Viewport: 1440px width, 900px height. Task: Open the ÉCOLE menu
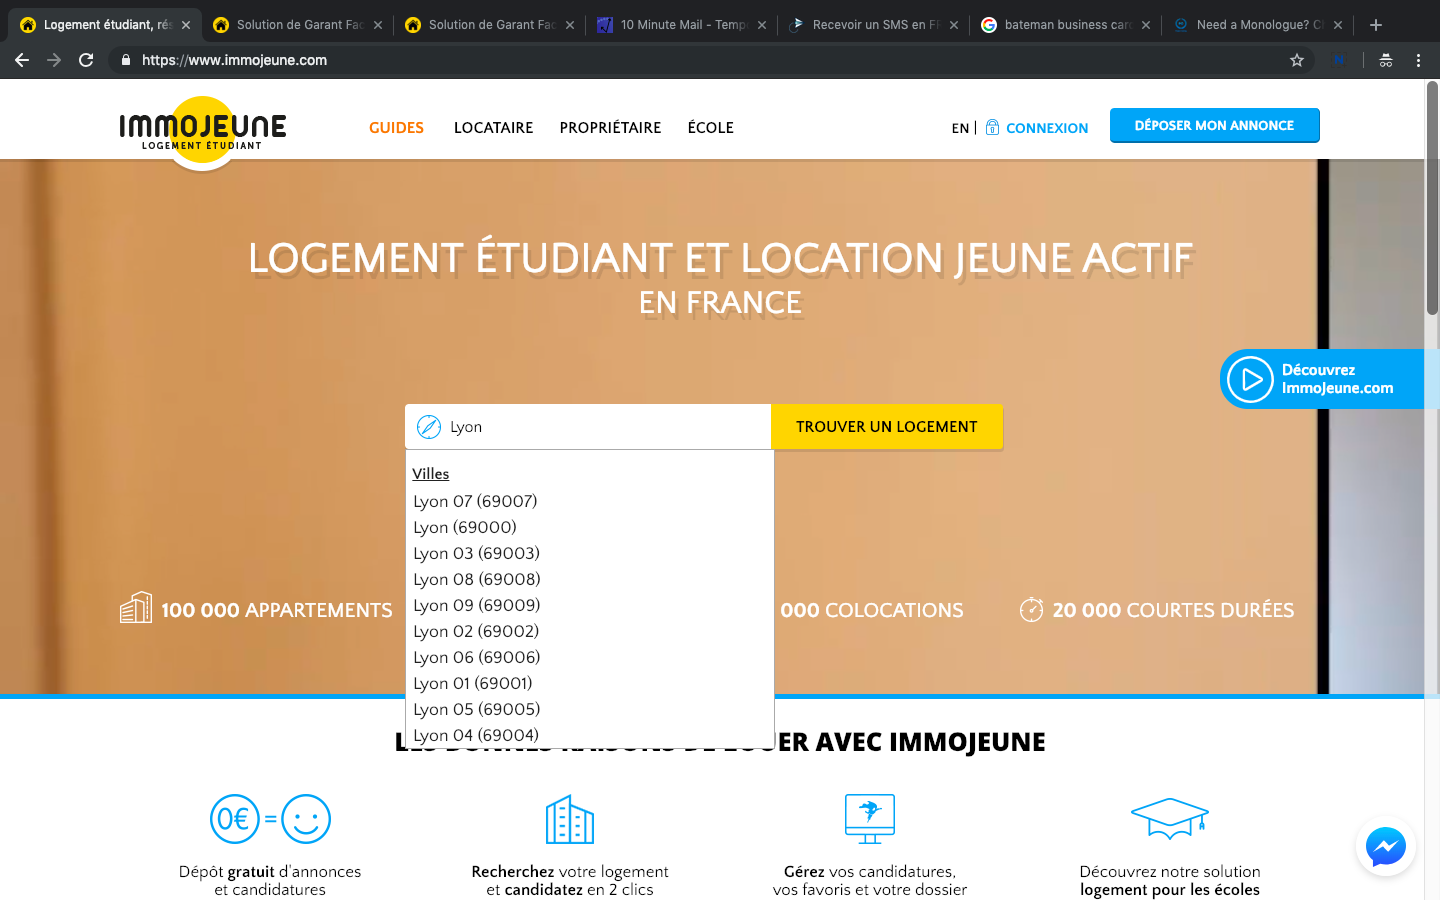pyautogui.click(x=711, y=128)
